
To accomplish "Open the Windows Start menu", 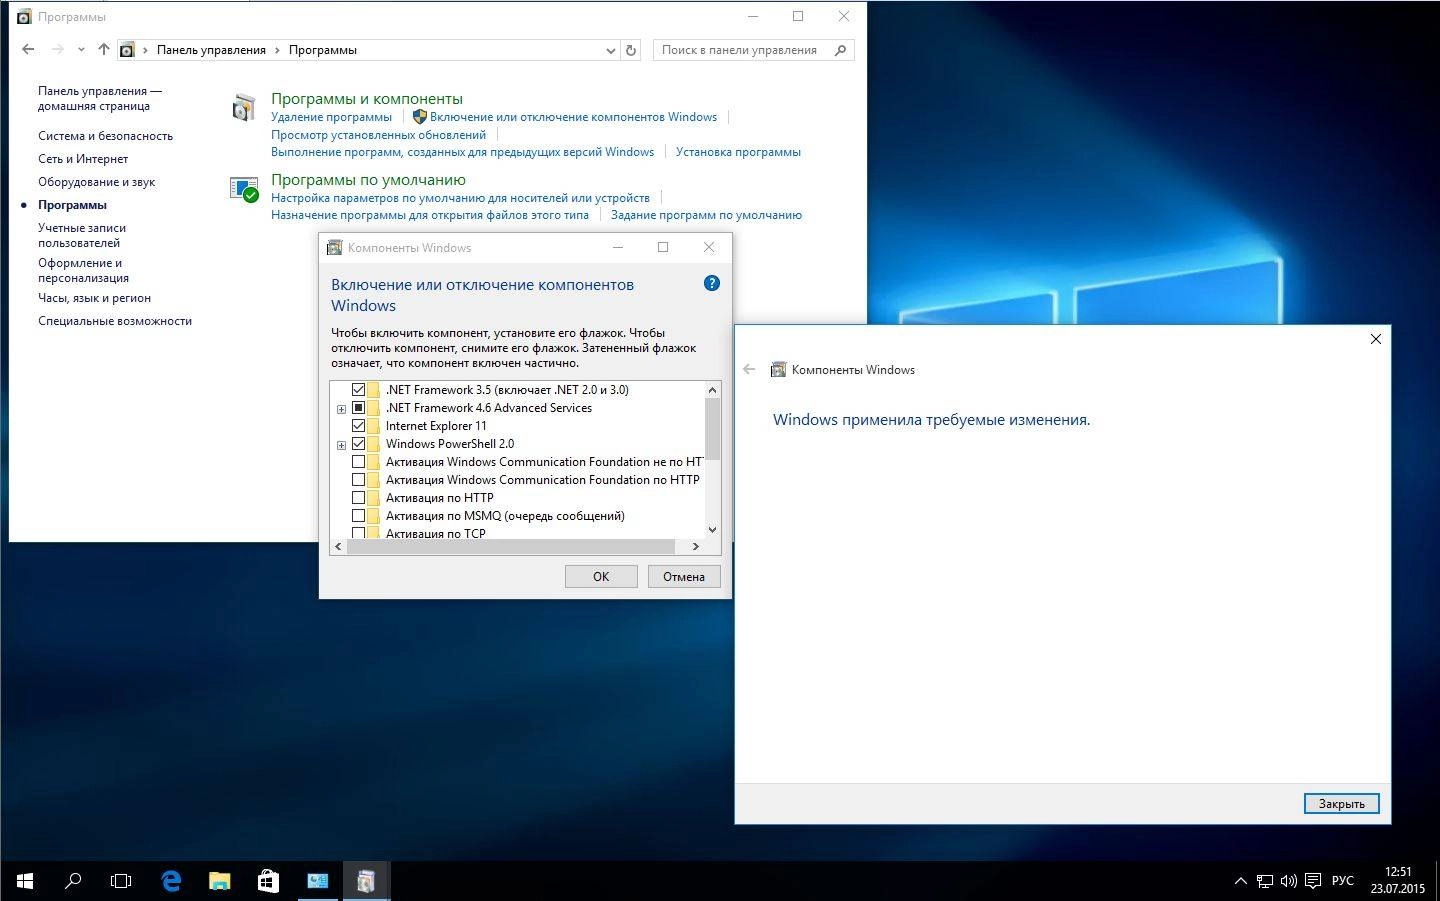I will [24, 881].
